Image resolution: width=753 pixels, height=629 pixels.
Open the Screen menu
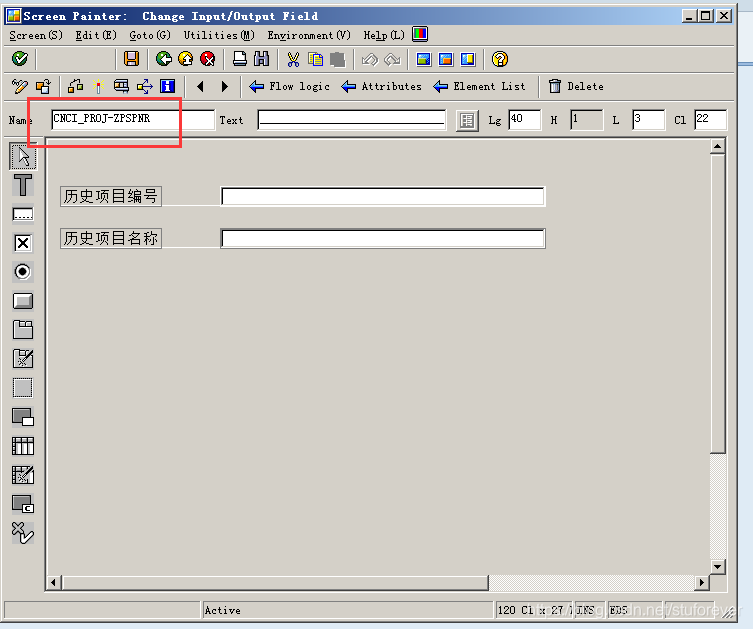tap(36, 35)
